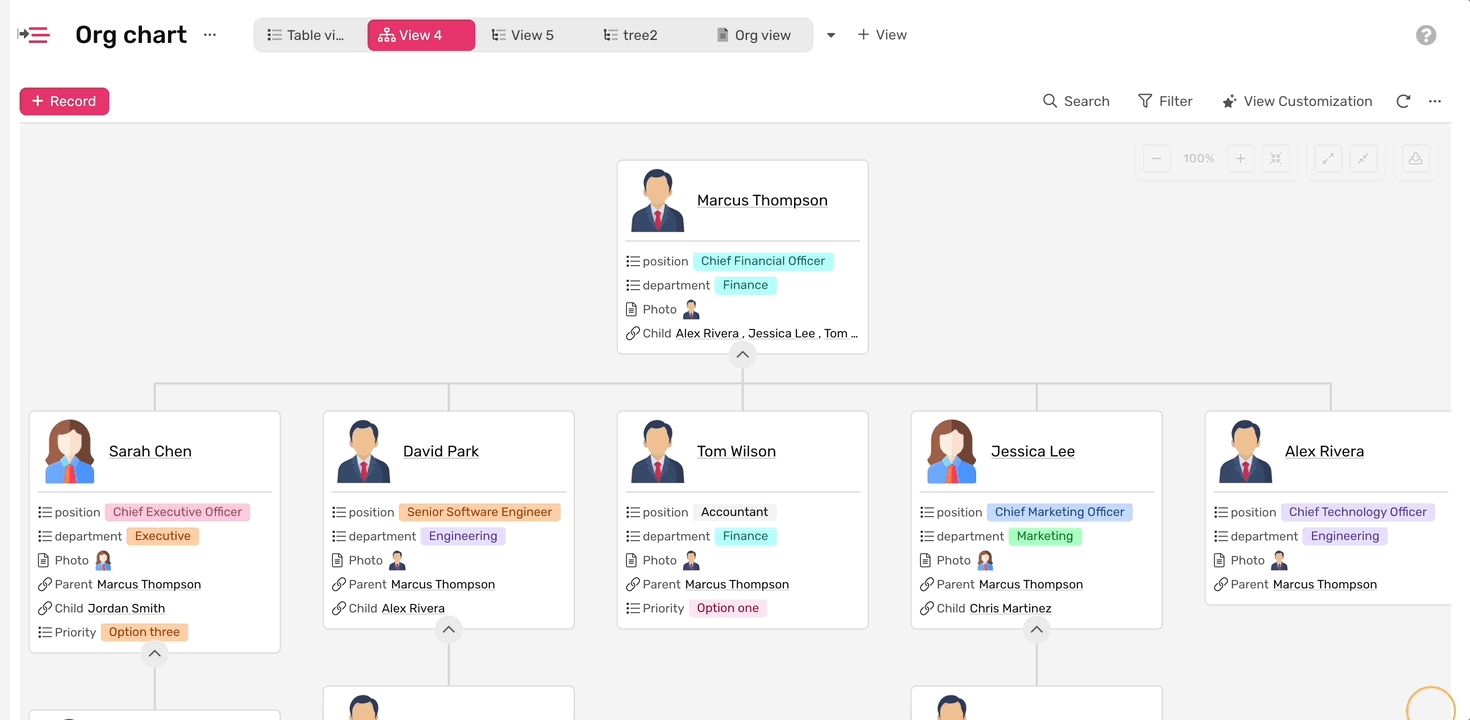Open Alex Rivera record name link

(x=1324, y=451)
